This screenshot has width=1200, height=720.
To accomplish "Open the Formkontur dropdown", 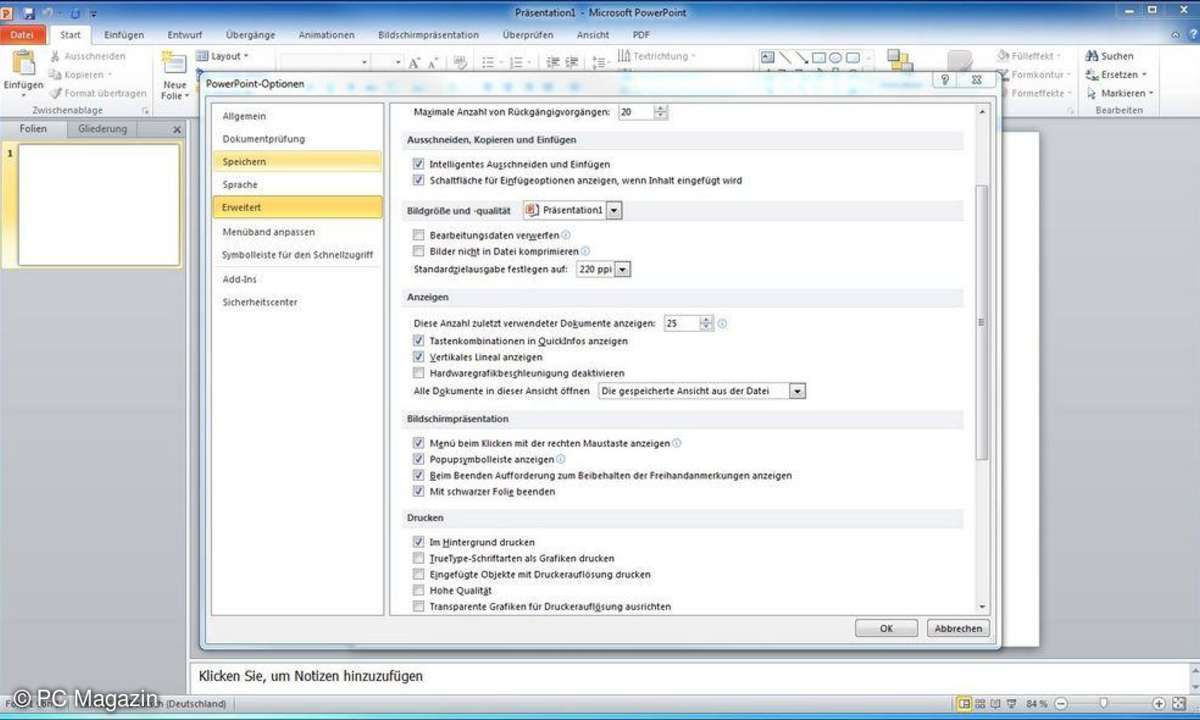I will [1067, 75].
